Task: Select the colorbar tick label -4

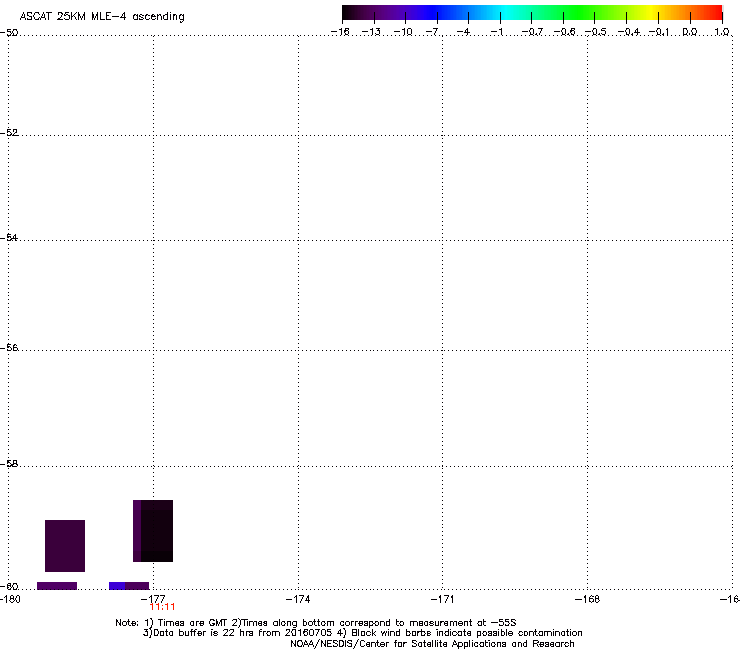Action: (x=464, y=32)
